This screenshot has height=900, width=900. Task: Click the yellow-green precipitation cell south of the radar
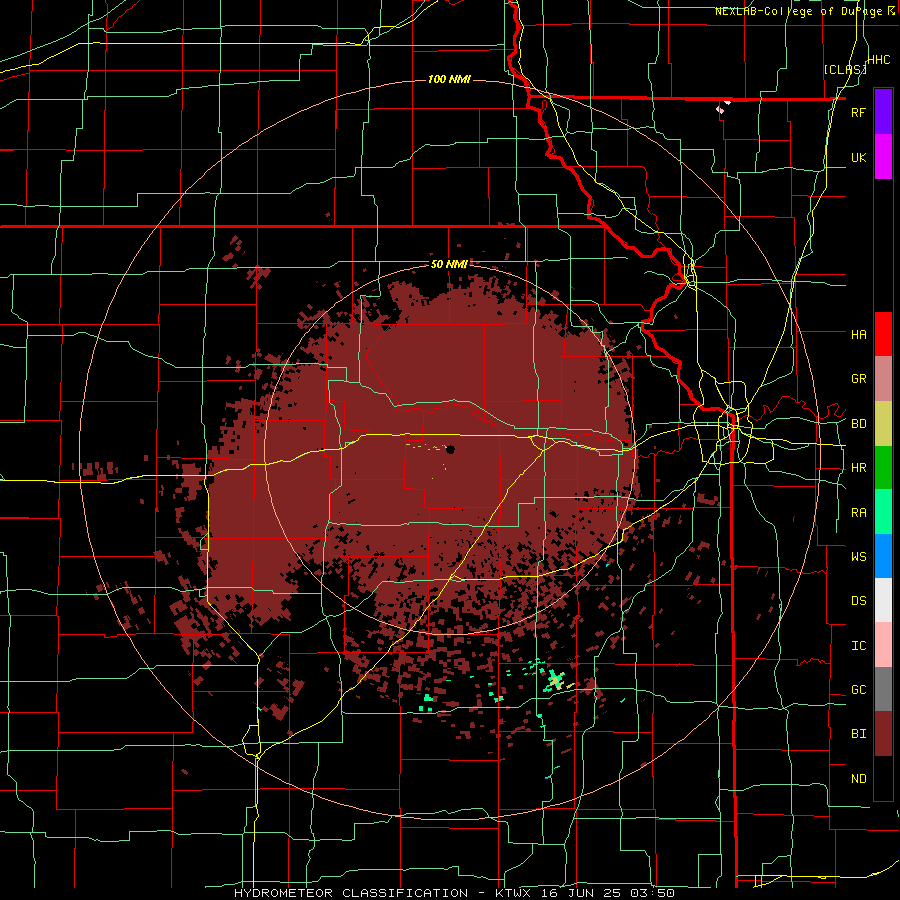(556, 680)
